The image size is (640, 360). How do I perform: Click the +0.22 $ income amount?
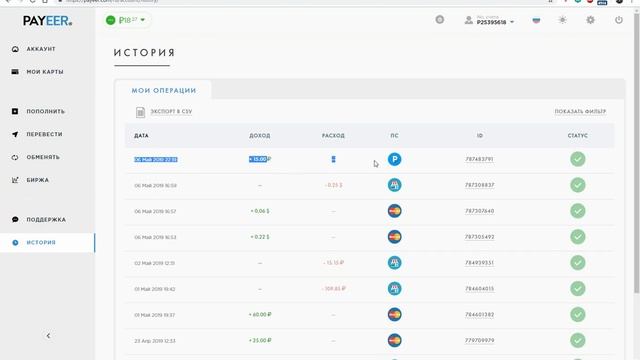pyautogui.click(x=260, y=237)
